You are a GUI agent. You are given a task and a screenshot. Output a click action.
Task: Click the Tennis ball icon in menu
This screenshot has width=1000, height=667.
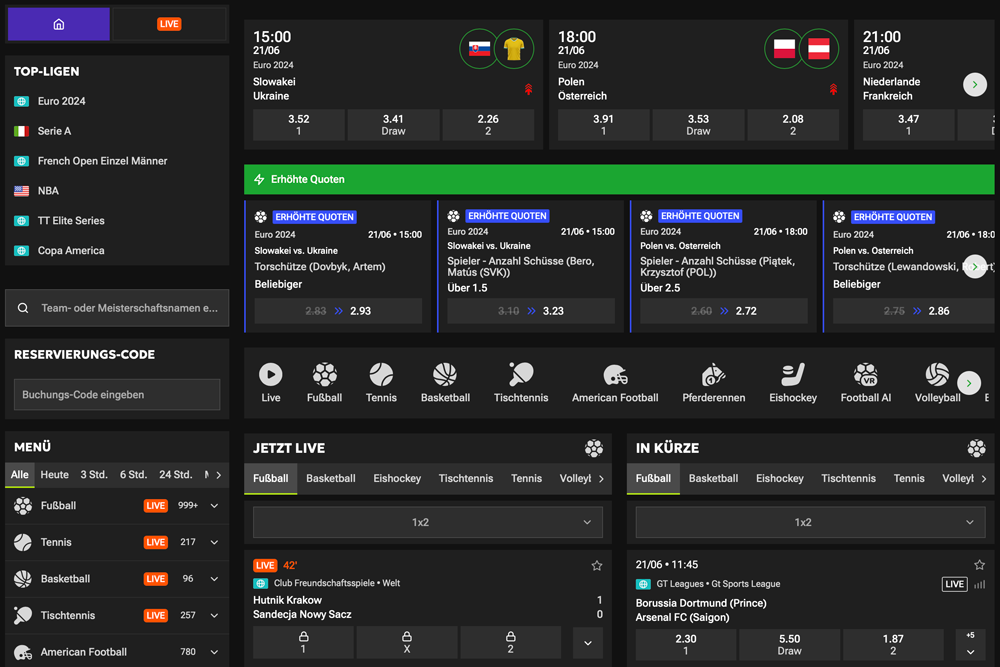[23, 542]
